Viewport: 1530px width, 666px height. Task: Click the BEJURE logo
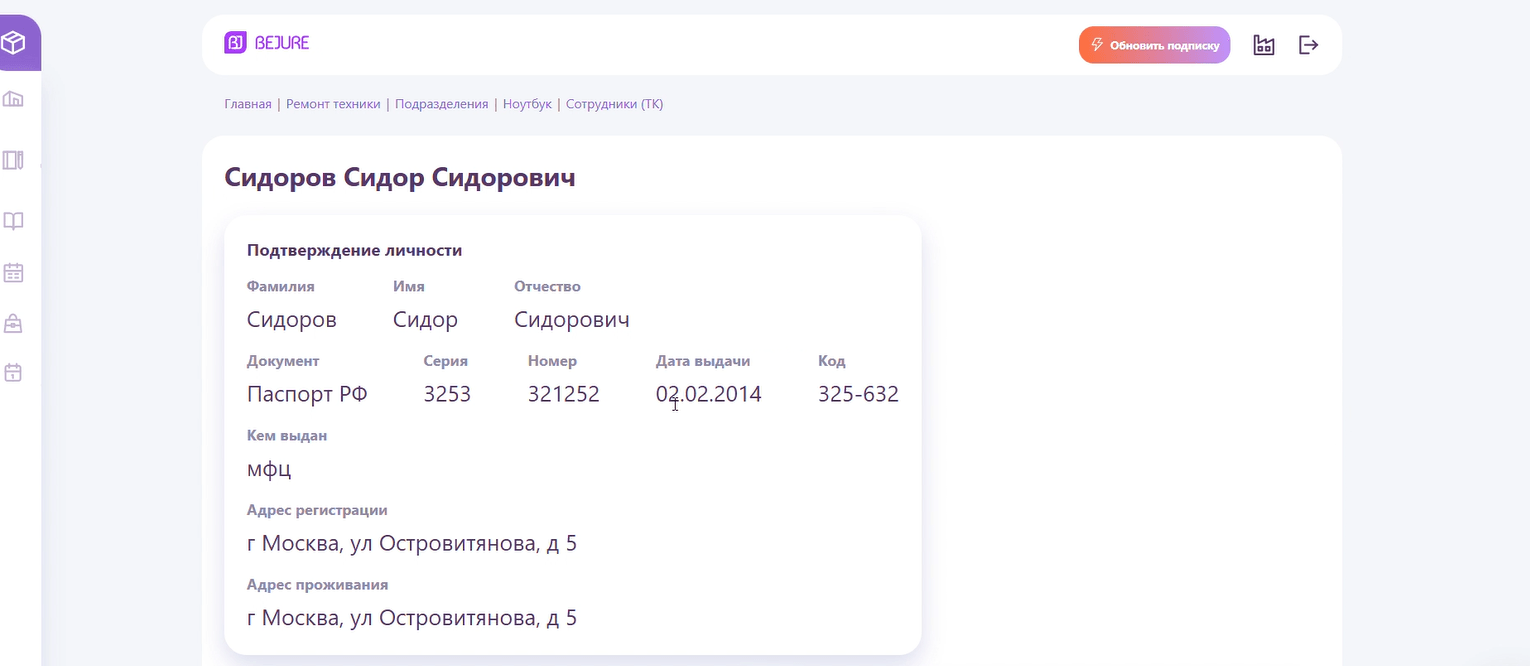[x=267, y=43]
